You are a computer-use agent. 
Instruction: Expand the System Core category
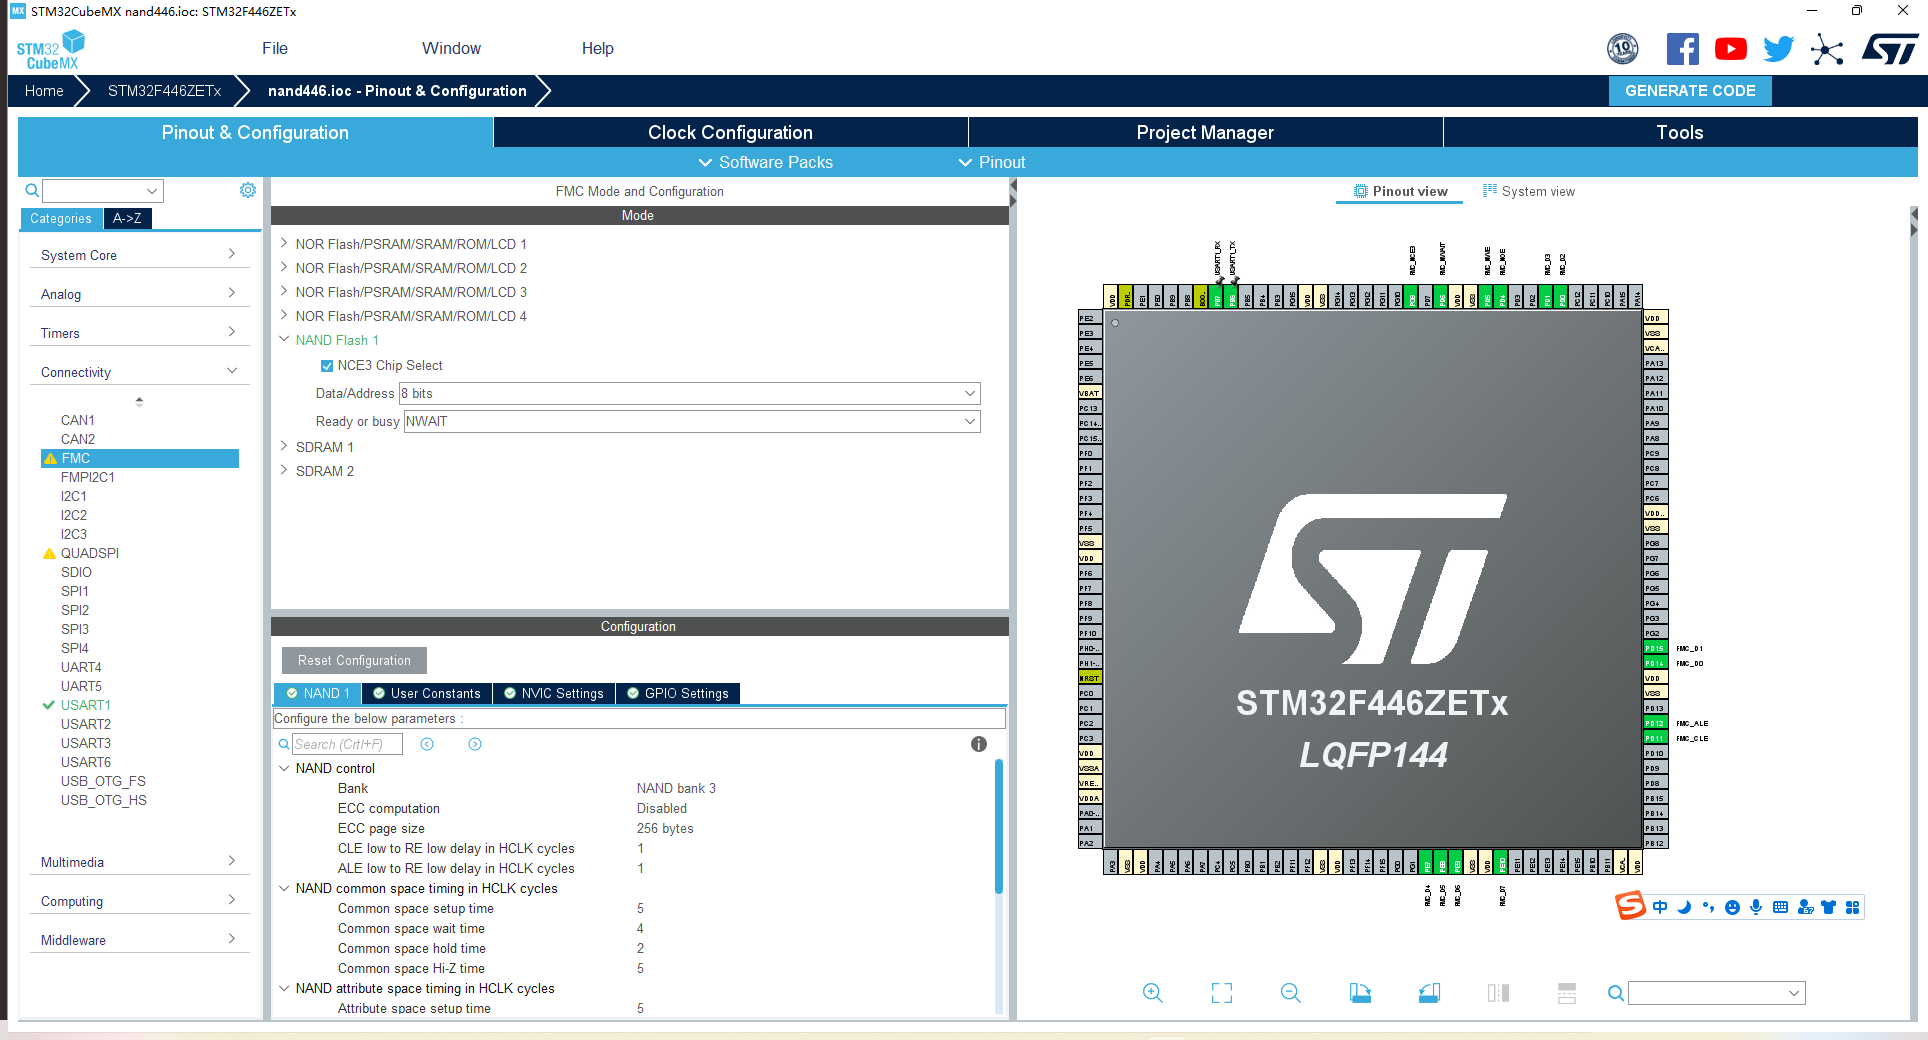click(139, 255)
